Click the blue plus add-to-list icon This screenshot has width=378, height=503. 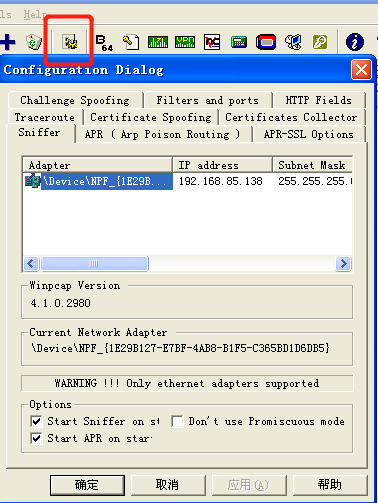coord(8,42)
